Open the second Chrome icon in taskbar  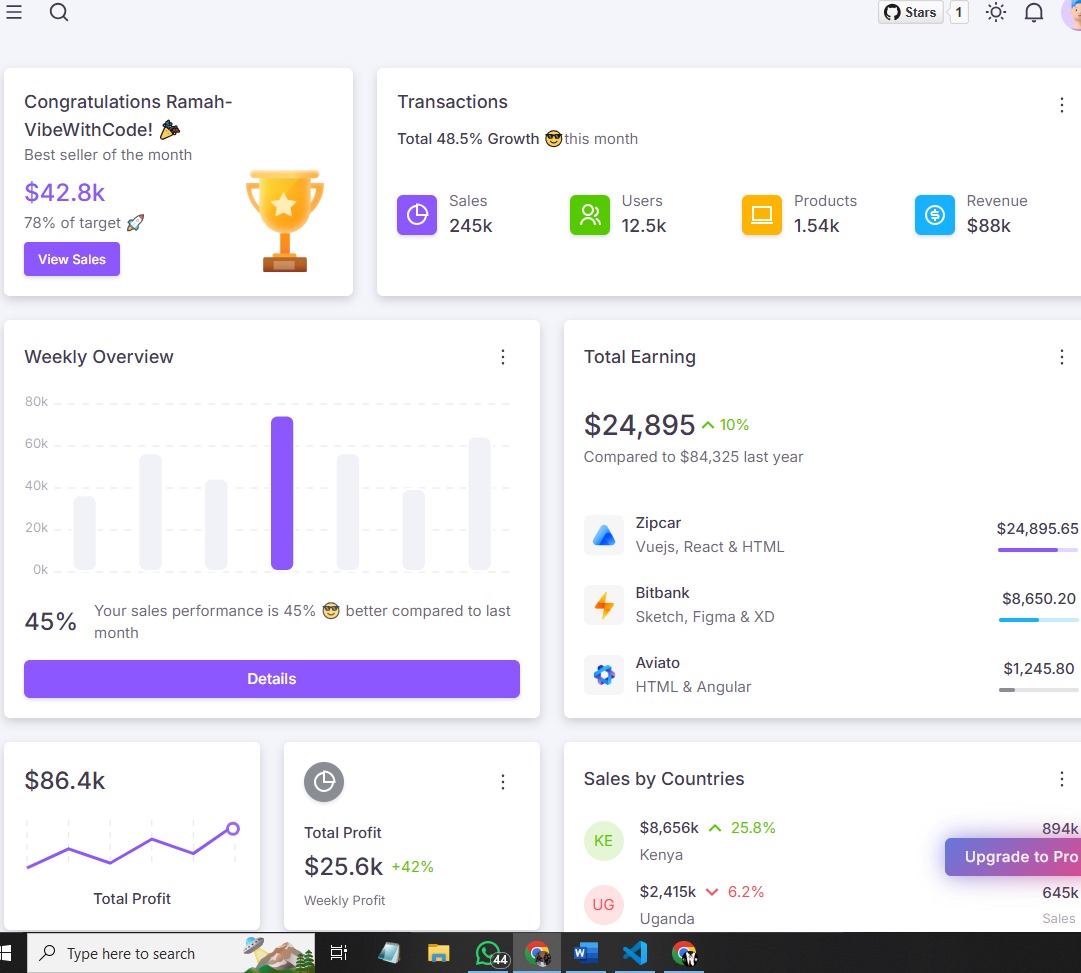(x=684, y=953)
